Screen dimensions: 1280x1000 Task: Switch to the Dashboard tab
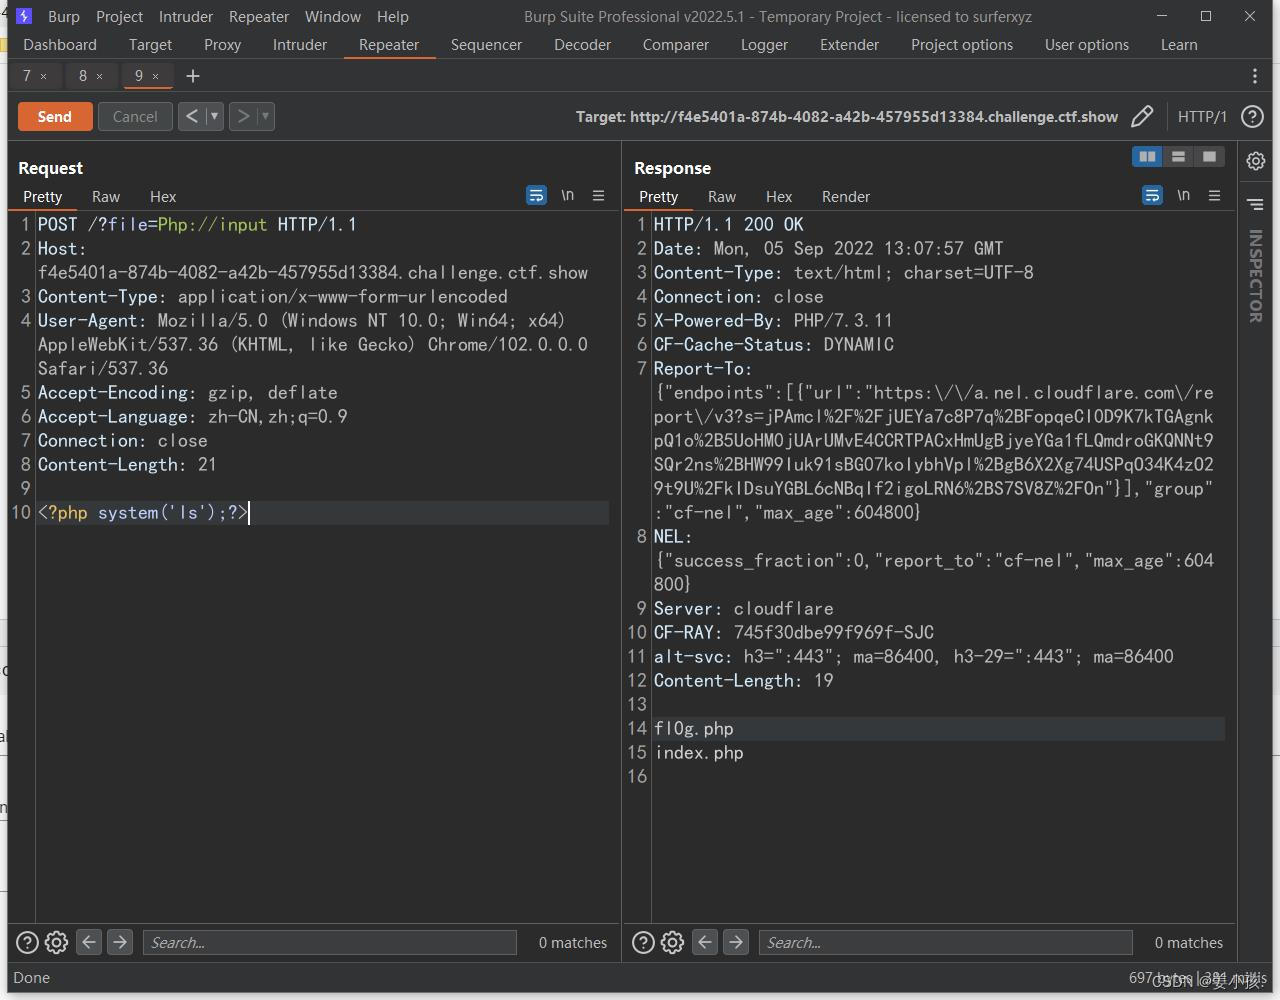60,45
